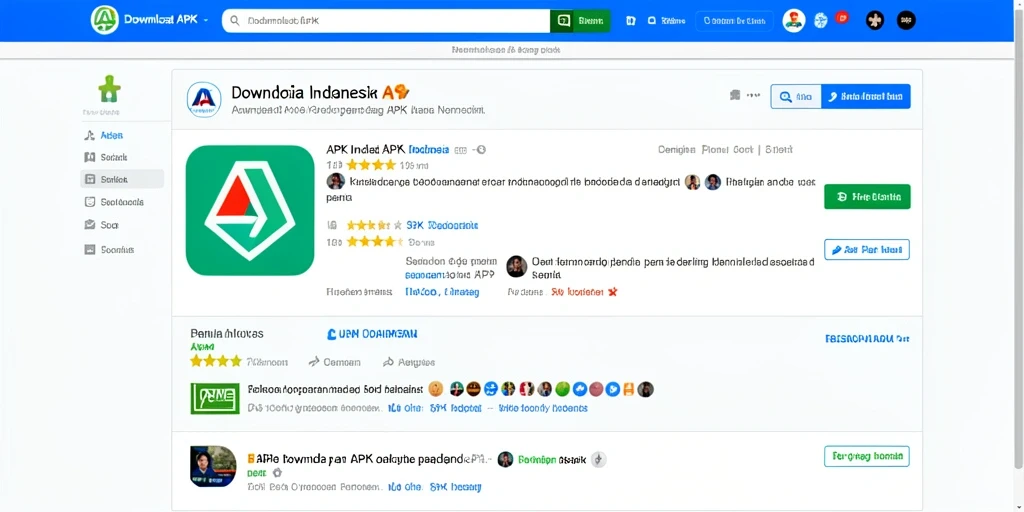The height and width of the screenshot is (512, 1024).
Task: Click the red link with star at description end
Action: pyautogui.click(x=584, y=292)
